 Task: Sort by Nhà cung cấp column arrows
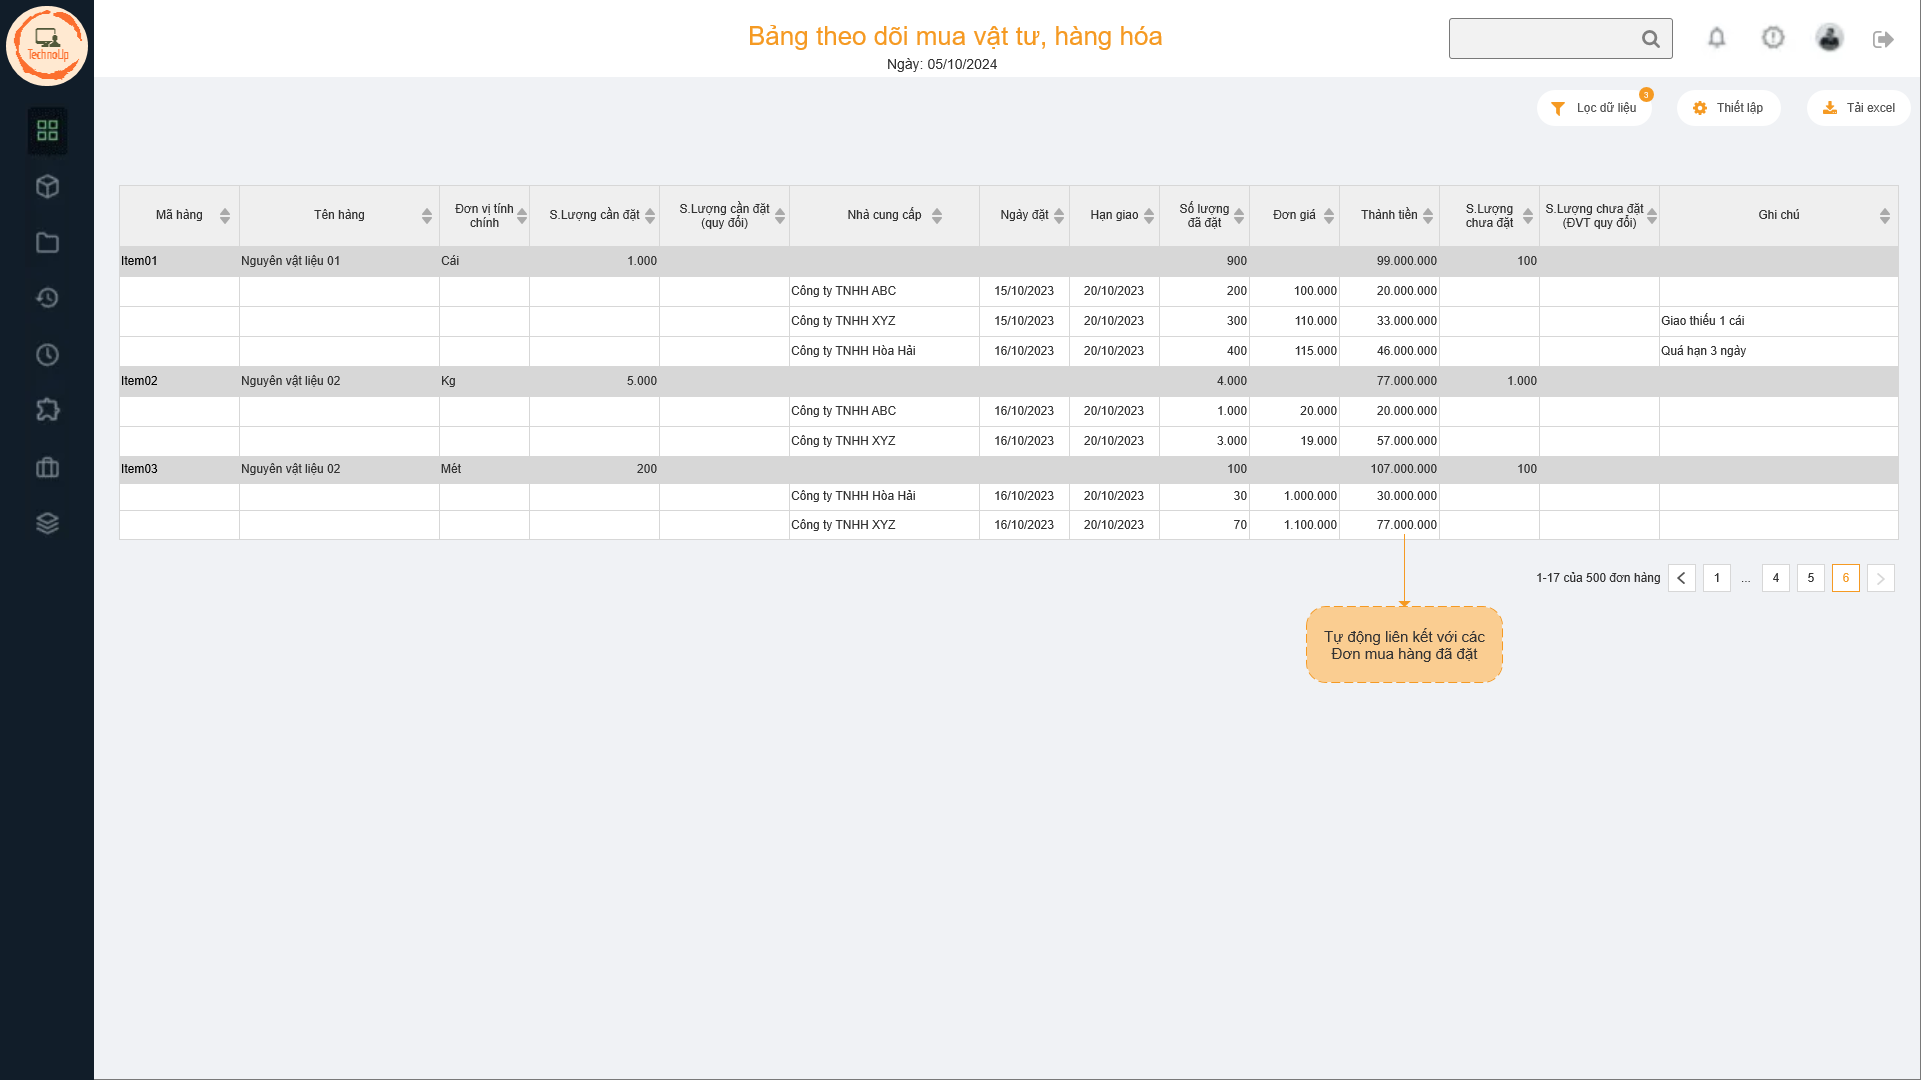point(937,216)
